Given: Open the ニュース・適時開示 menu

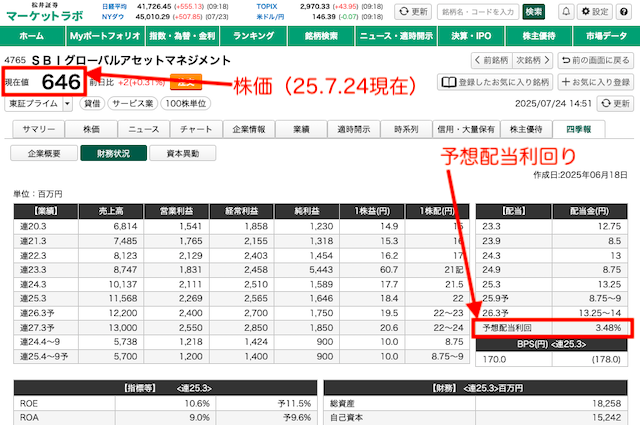Looking at the screenshot, I should 396,36.
